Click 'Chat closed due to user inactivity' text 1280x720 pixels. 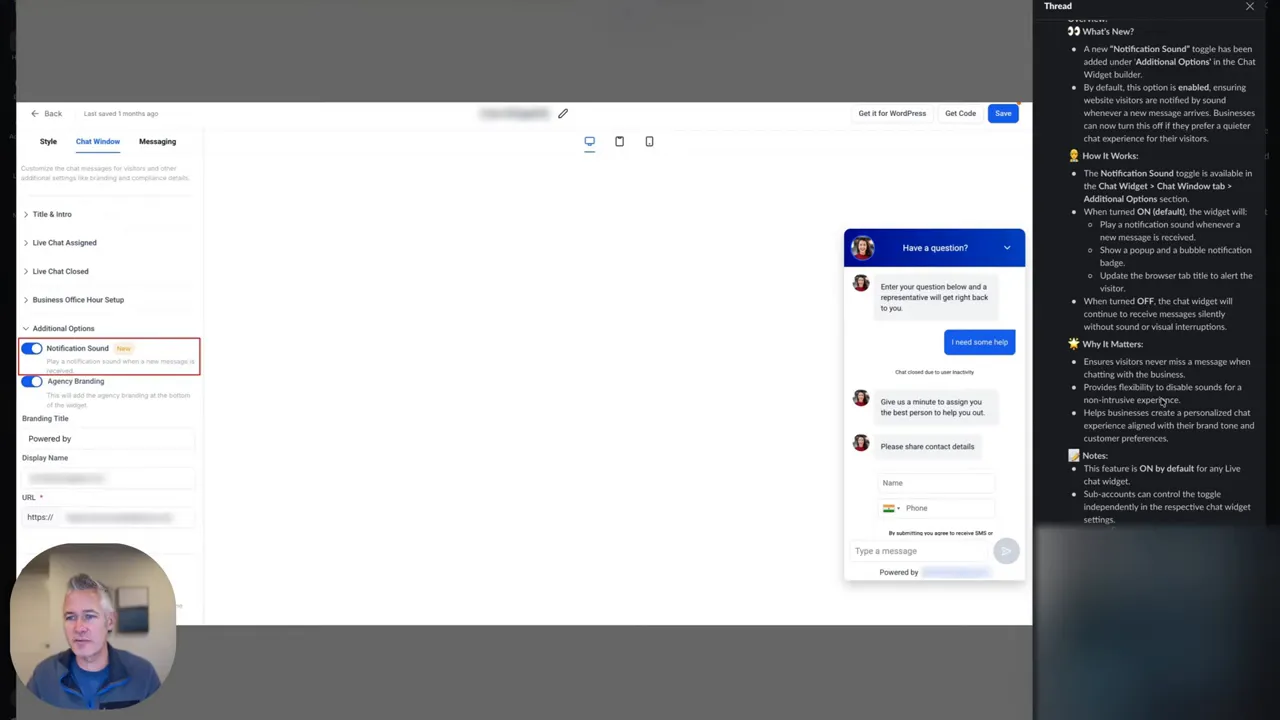[934, 372]
